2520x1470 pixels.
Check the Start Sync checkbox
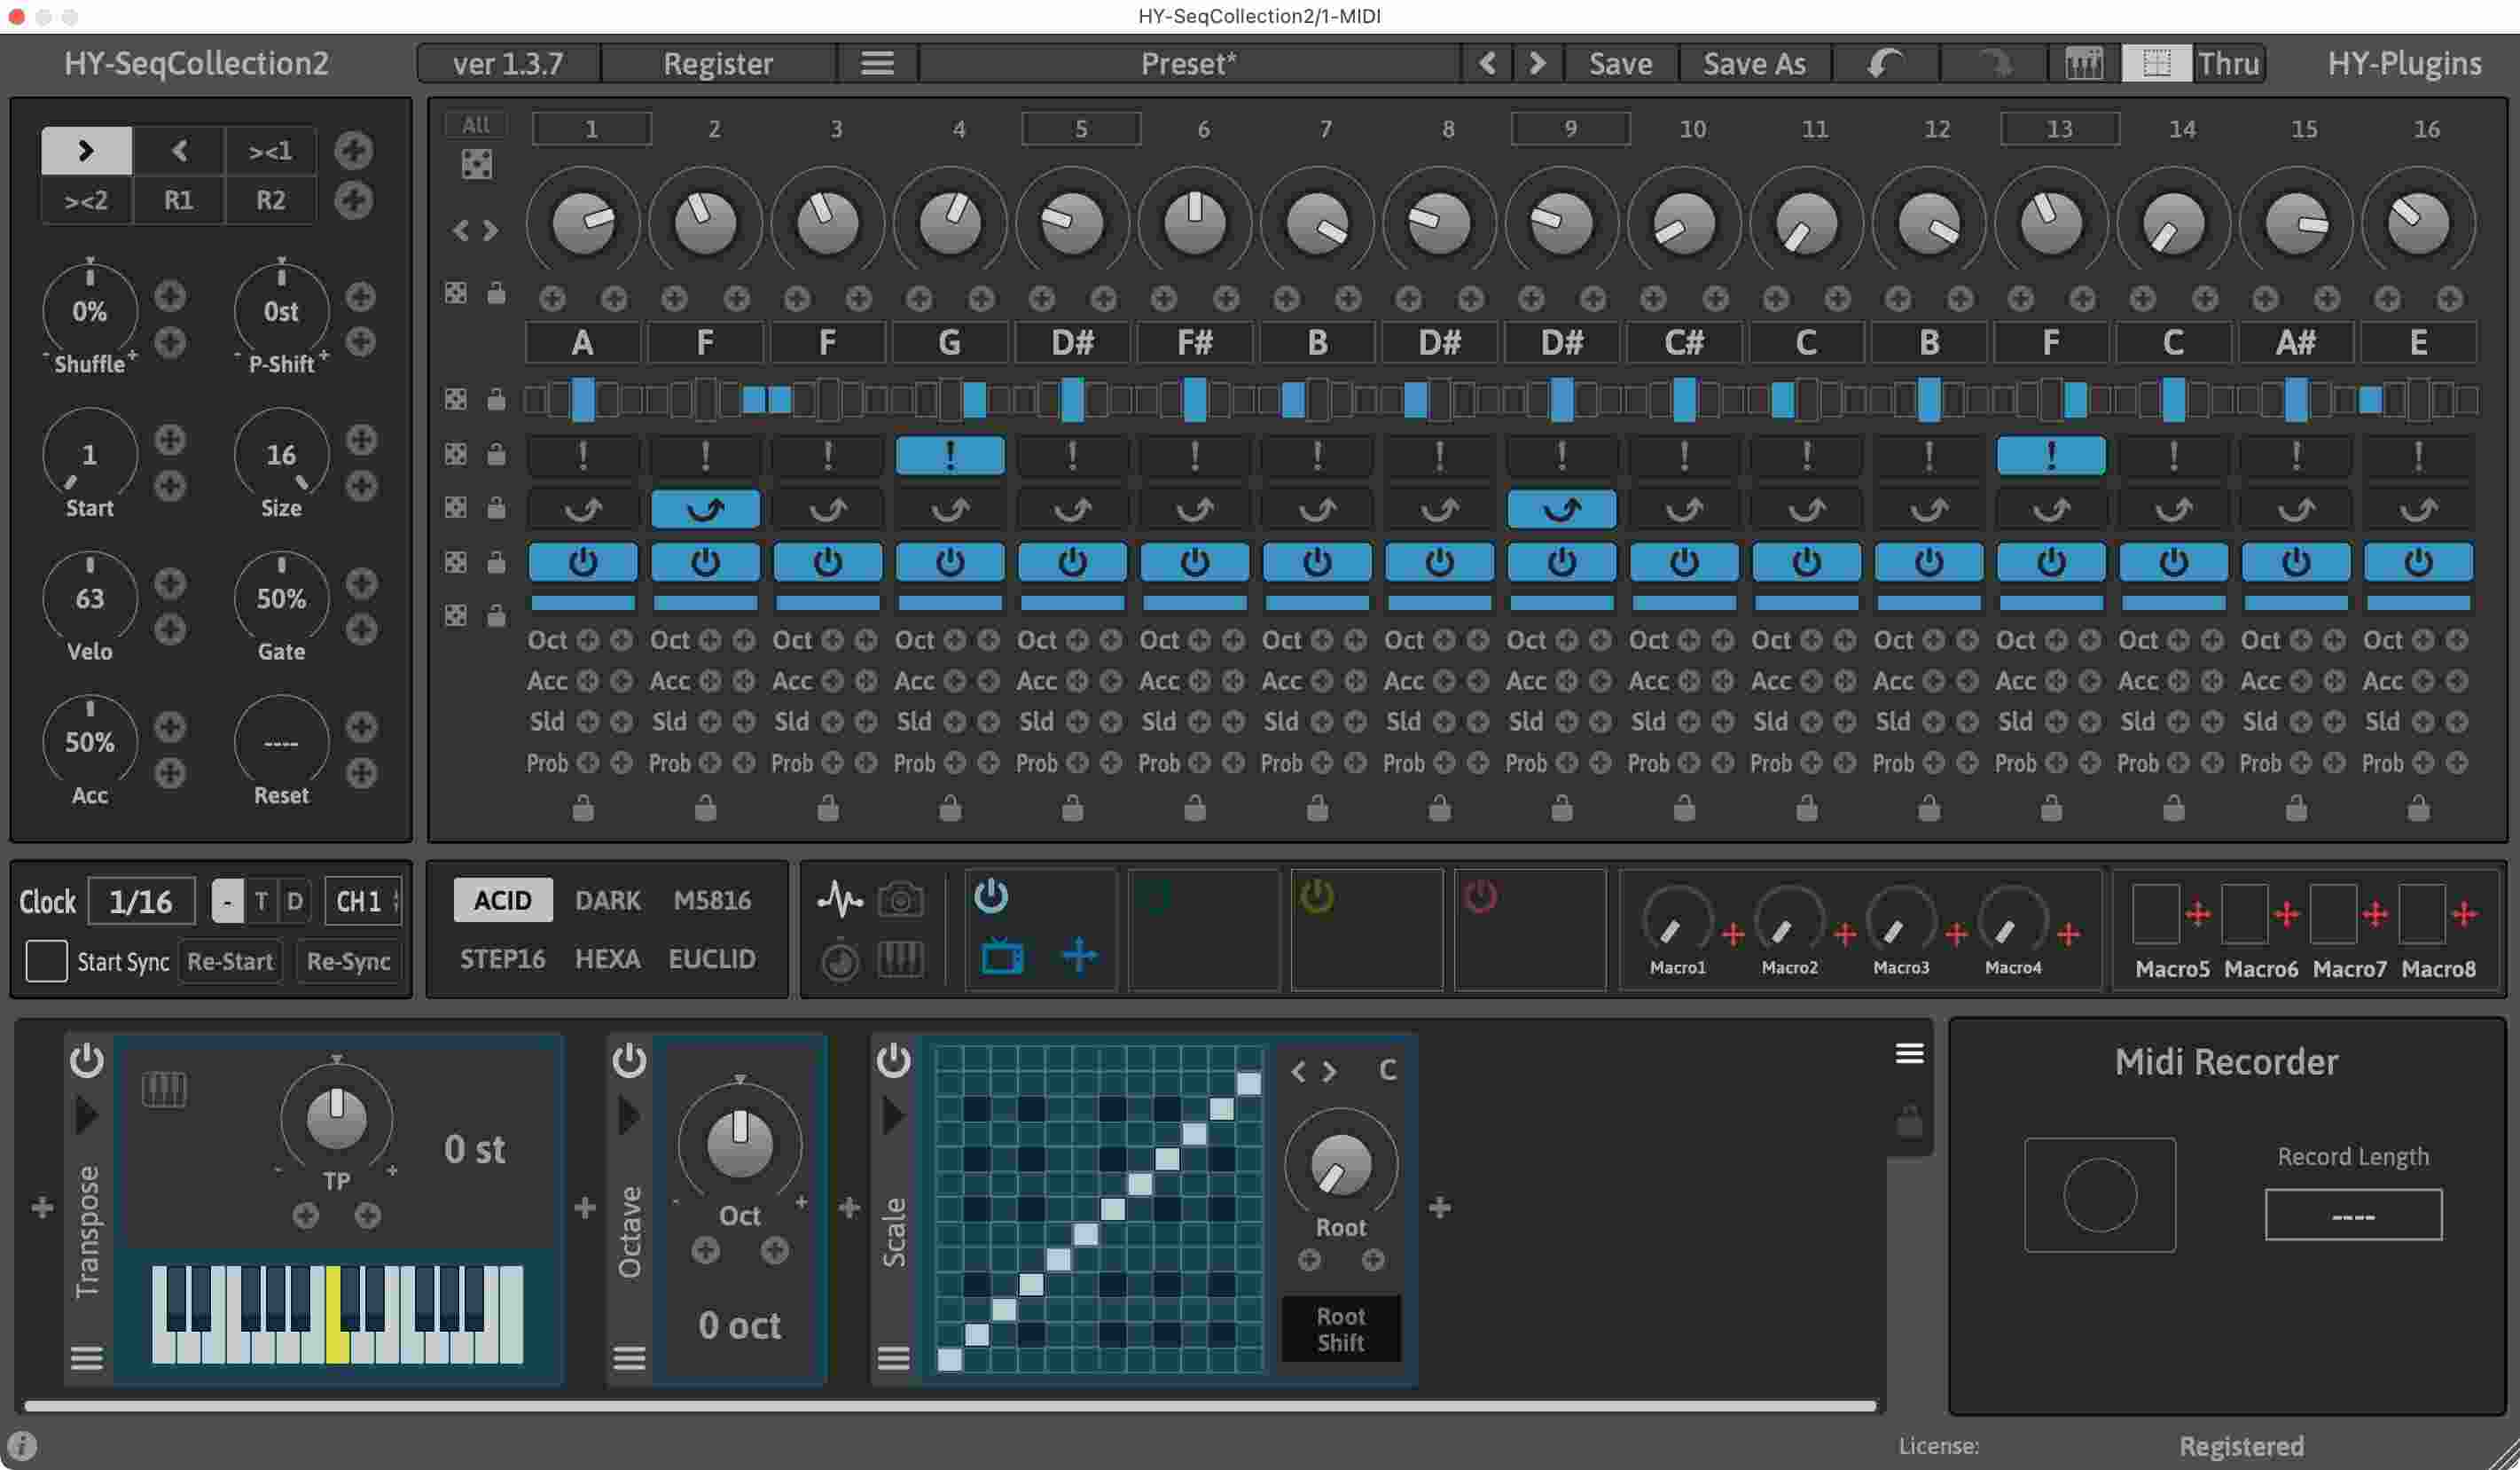[x=46, y=961]
